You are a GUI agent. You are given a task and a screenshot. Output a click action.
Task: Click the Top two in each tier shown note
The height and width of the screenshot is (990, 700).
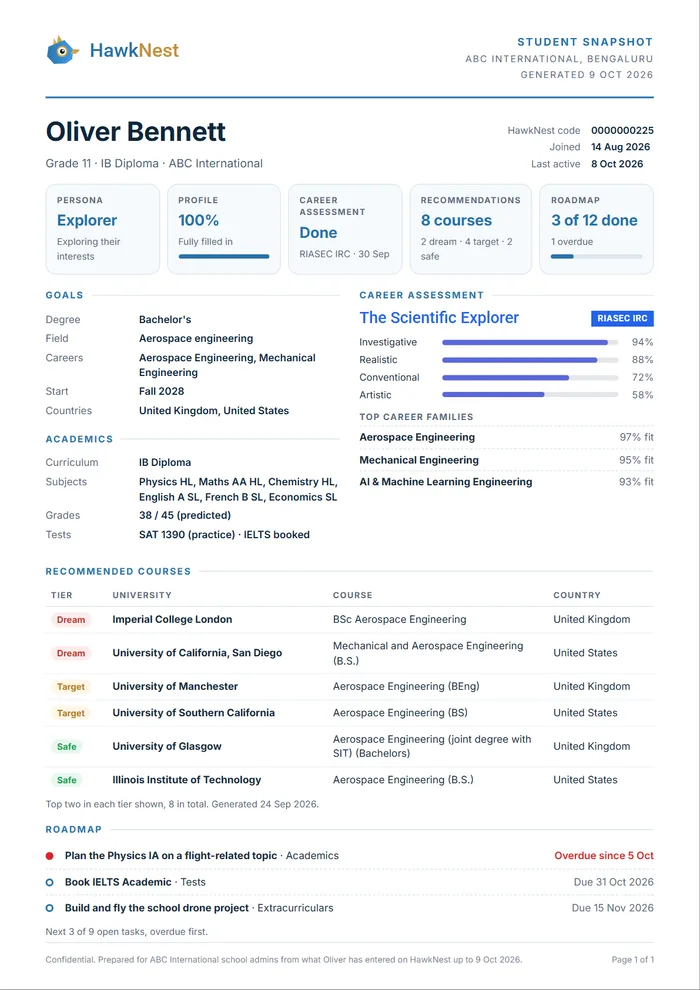182,805
